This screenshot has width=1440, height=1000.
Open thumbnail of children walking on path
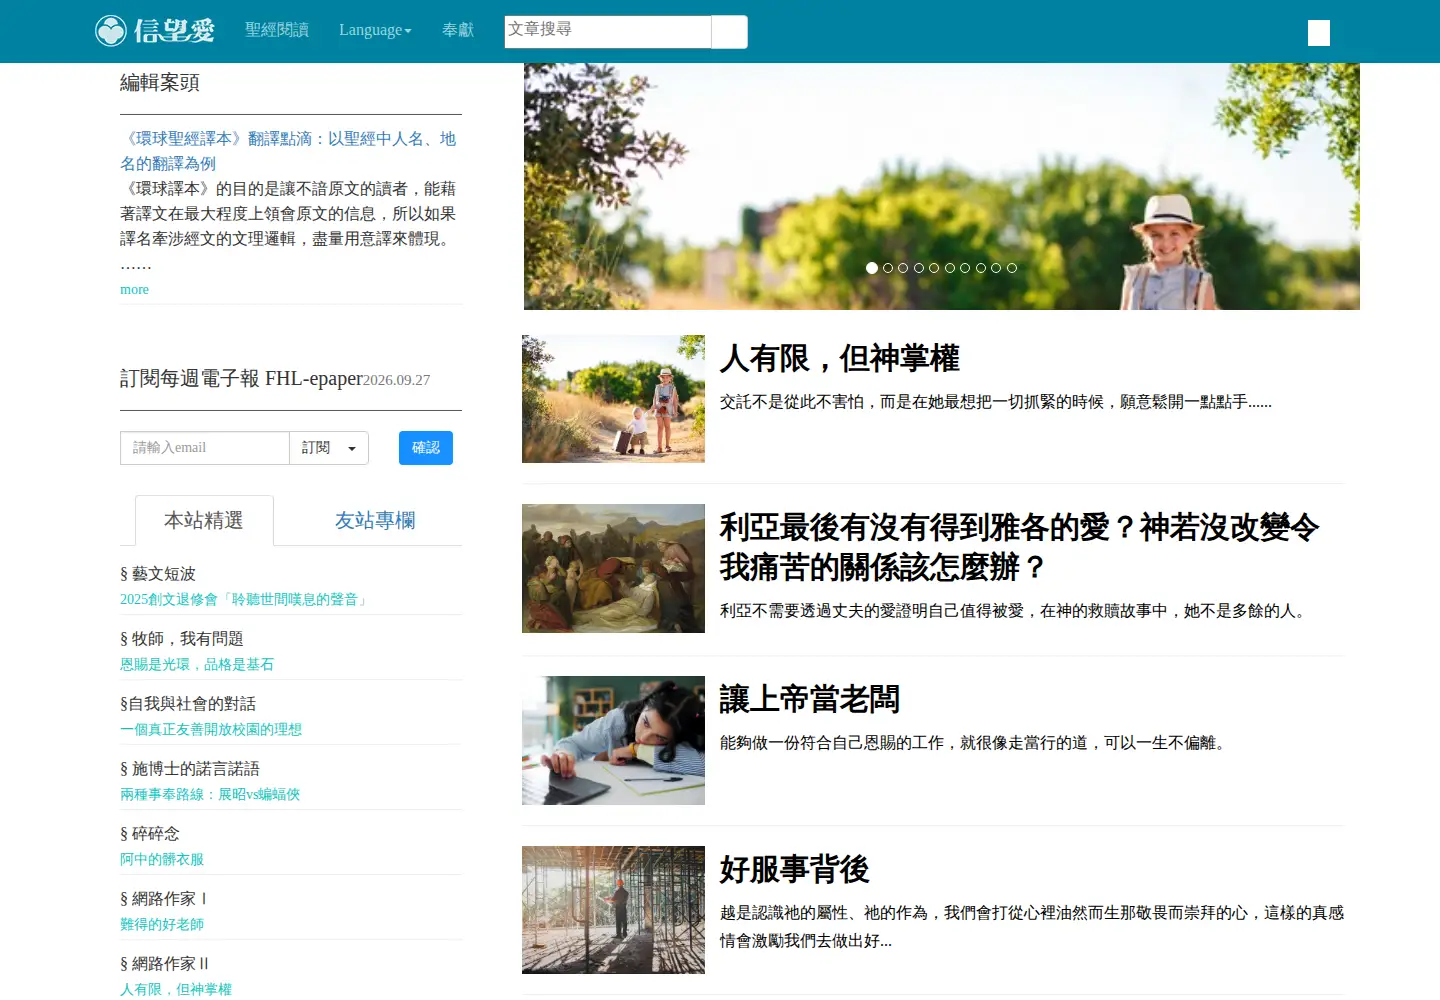click(x=613, y=399)
